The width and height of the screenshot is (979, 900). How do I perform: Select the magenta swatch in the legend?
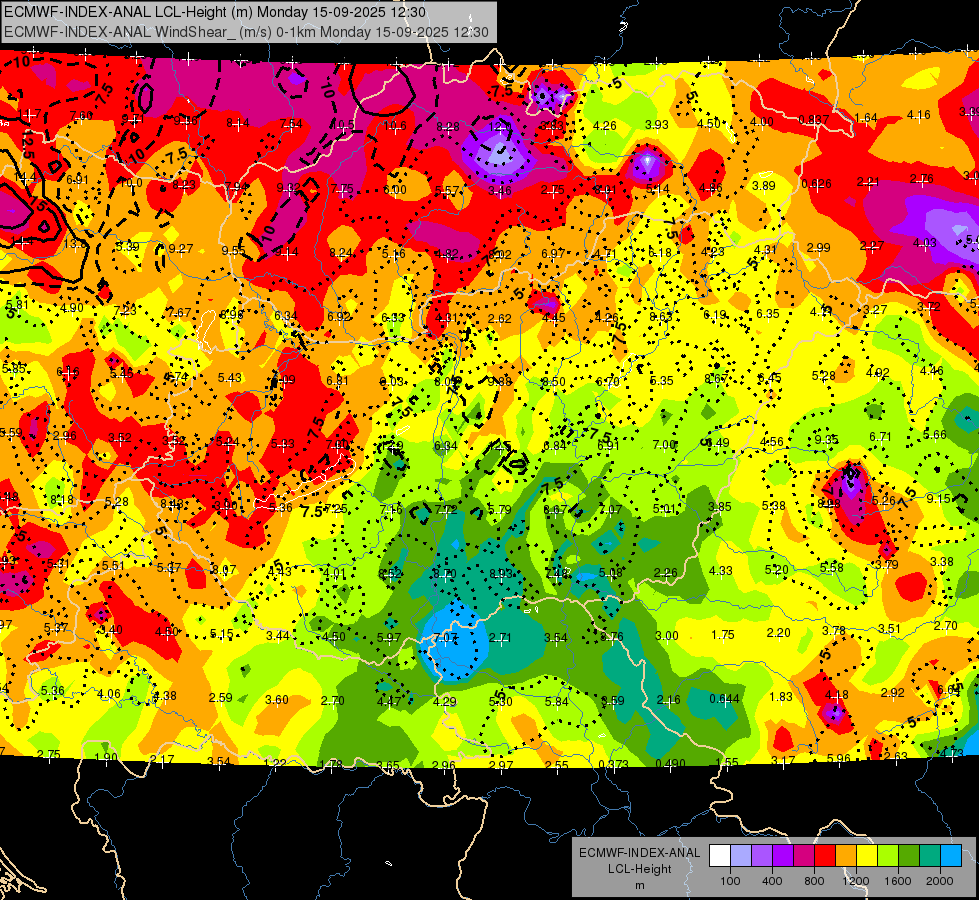[x=804, y=856]
